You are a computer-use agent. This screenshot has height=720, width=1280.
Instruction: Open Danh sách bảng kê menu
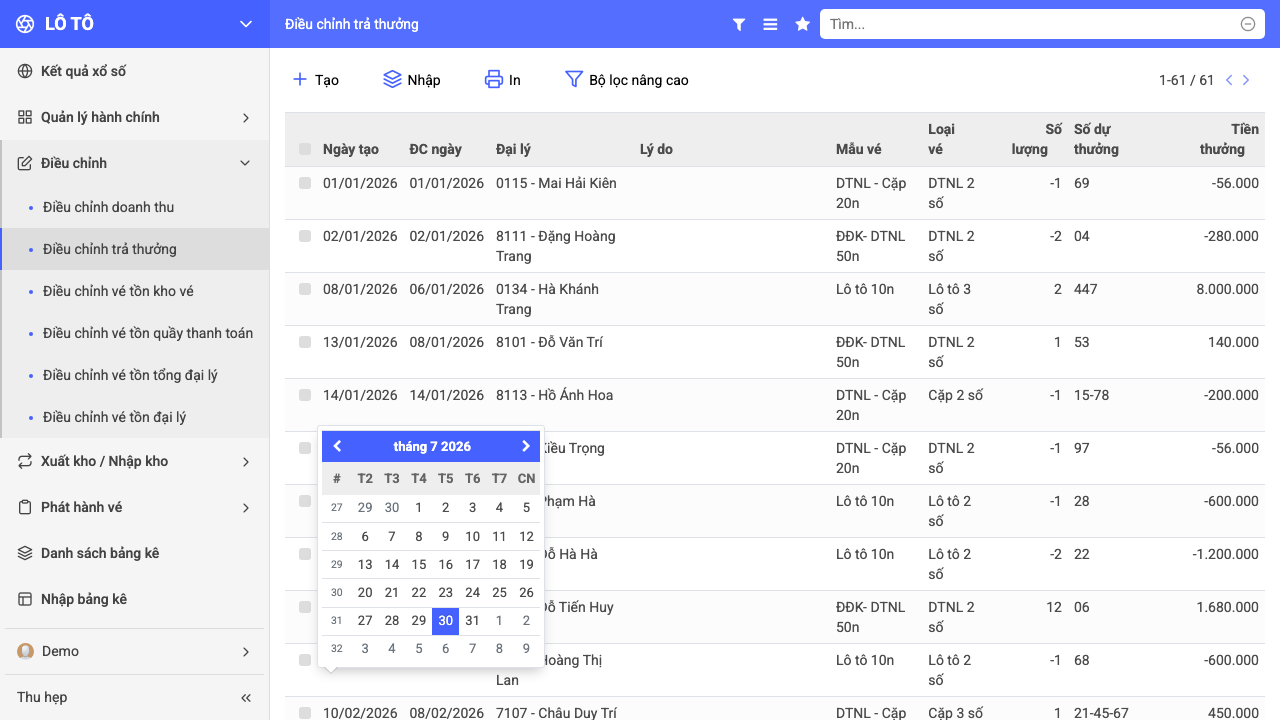(x=134, y=553)
